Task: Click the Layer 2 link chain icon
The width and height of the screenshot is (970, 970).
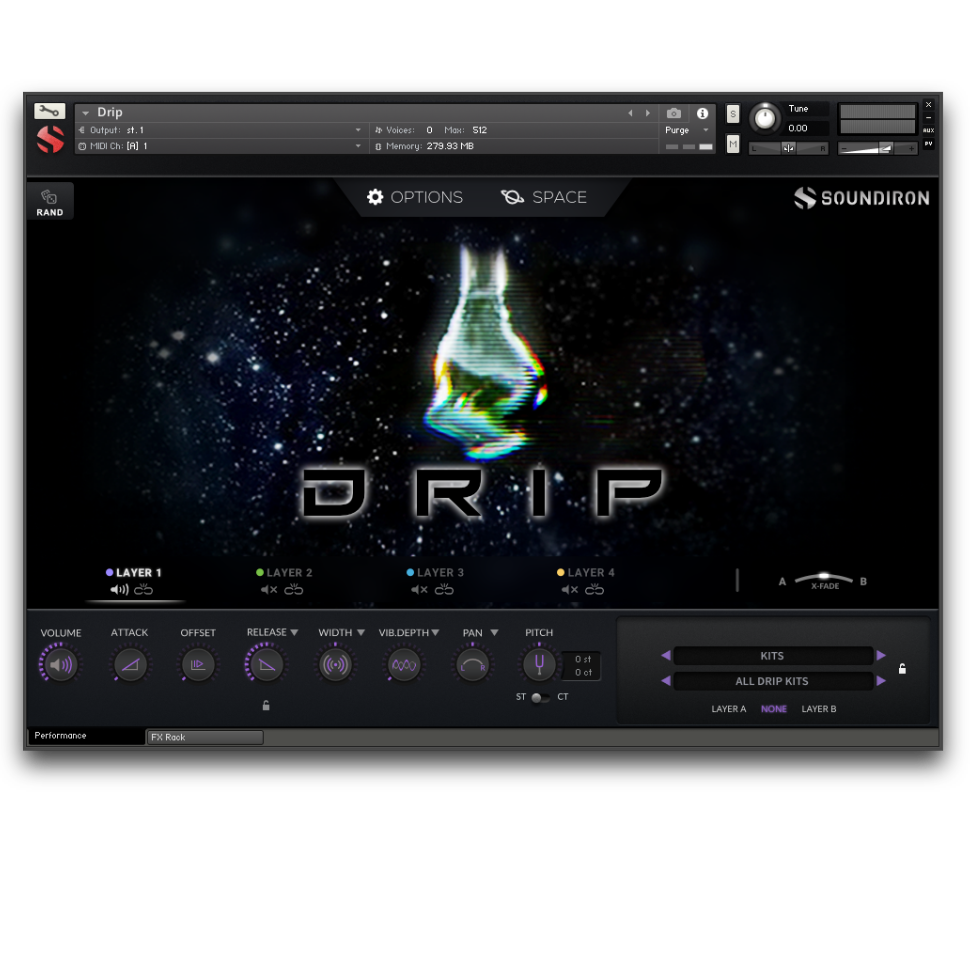Action: pos(294,590)
